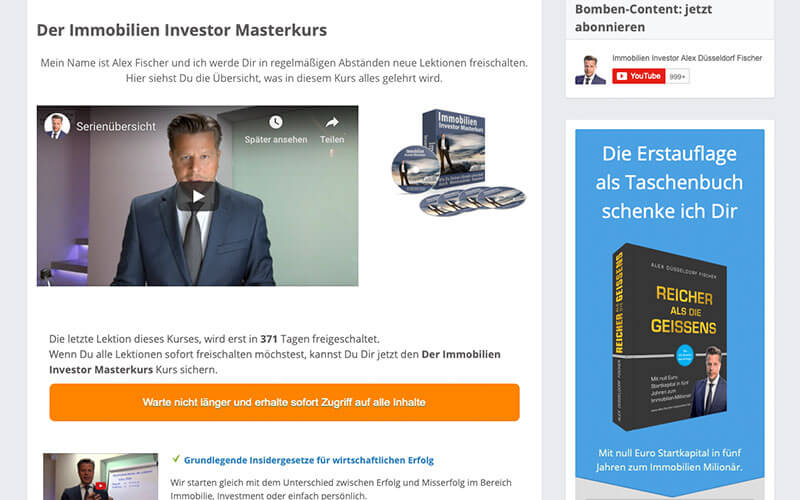Viewport: 800px width, 500px height.
Task: Click the Immobilien Investor Masterkurs product box image
Action: [458, 162]
